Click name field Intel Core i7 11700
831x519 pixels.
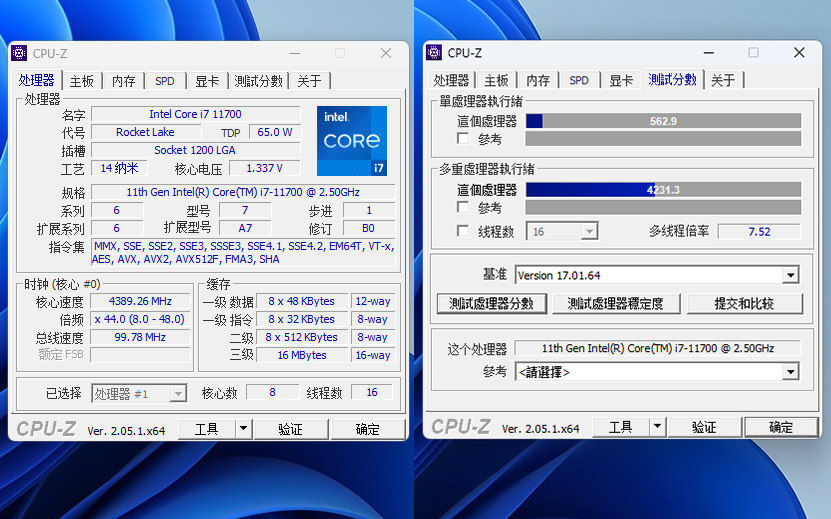(196, 114)
